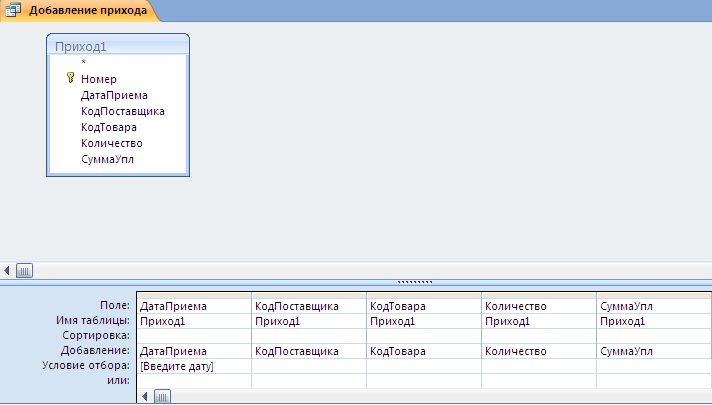The height and width of the screenshot is (405, 712).
Task: Click the column selector bar above СуммаУпл
Action: click(x=654, y=295)
